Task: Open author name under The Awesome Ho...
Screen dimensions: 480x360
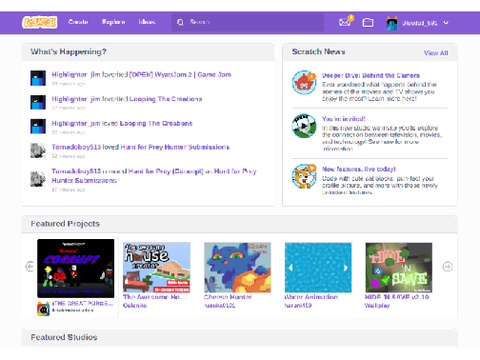Action: tap(135, 305)
